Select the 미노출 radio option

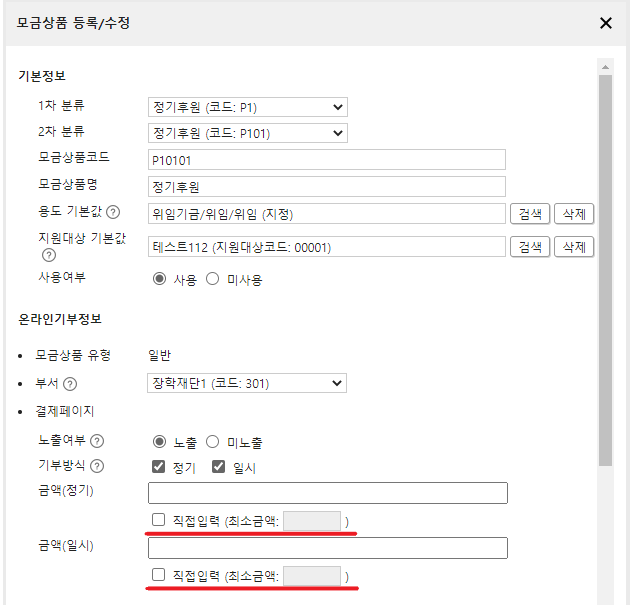point(212,442)
